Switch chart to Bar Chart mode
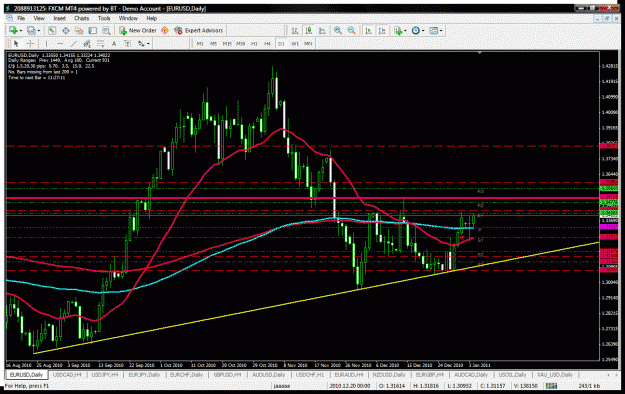This screenshot has width=625, height=394. coord(295,30)
